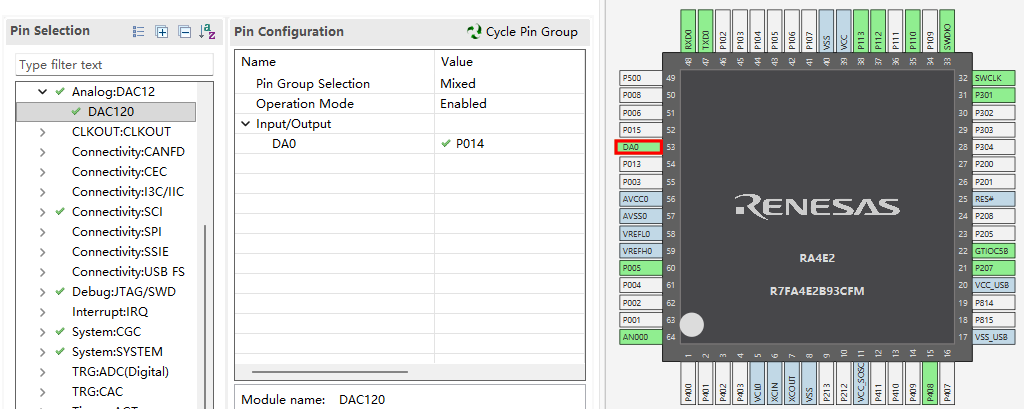Viewport: 1024px width, 409px height.
Task: Click the VREFL0 pin 58 on chip
Action: [x=641, y=234]
